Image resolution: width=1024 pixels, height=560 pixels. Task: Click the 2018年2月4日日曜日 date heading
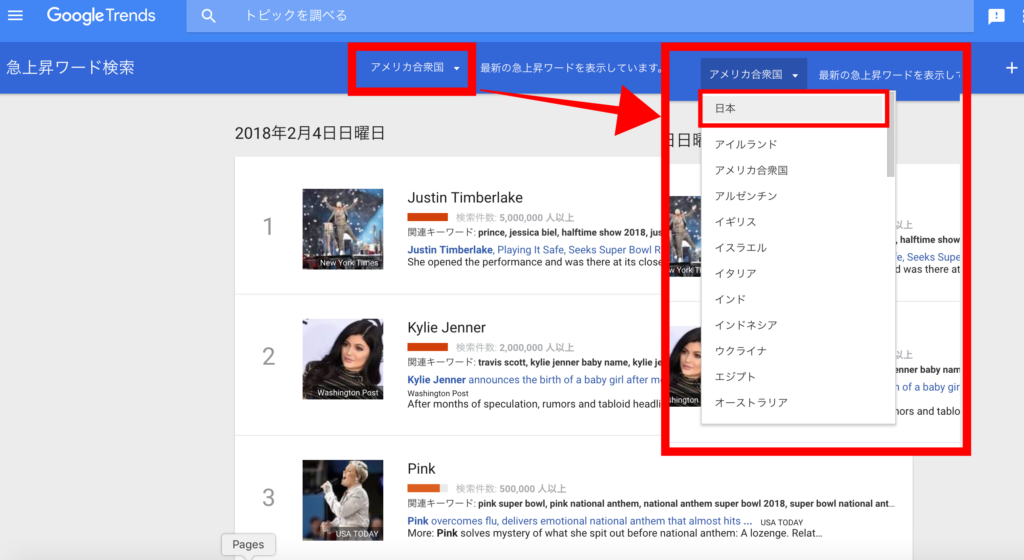coord(310,133)
